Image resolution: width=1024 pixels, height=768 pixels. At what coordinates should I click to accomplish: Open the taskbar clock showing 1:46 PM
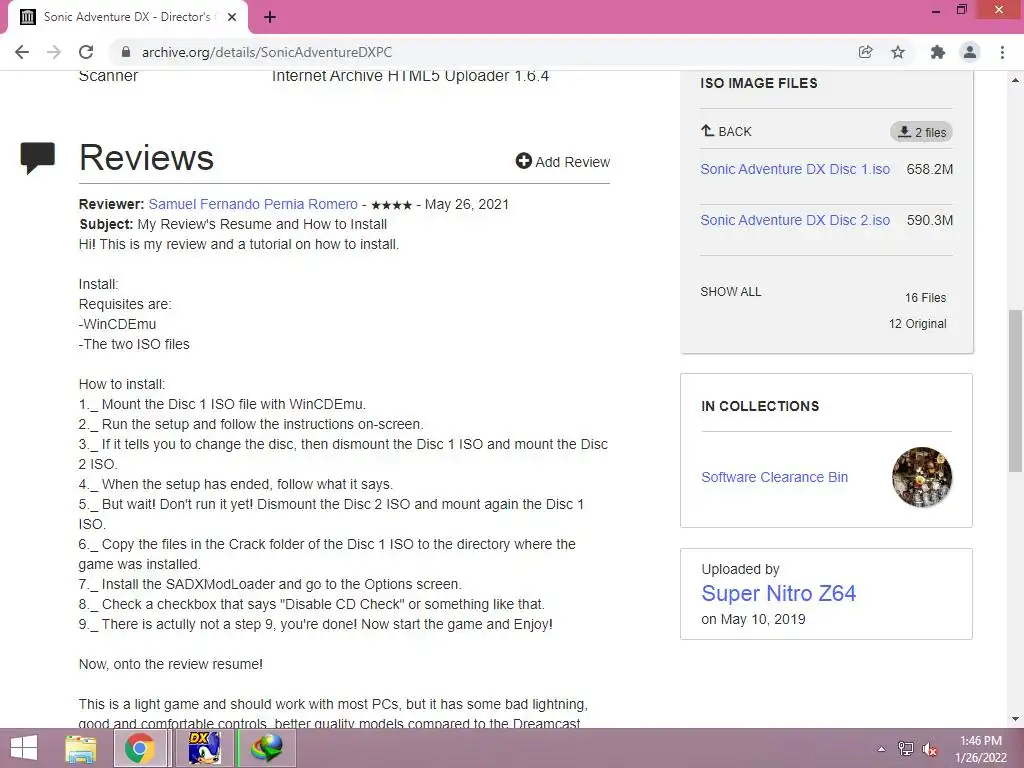pyautogui.click(x=981, y=749)
